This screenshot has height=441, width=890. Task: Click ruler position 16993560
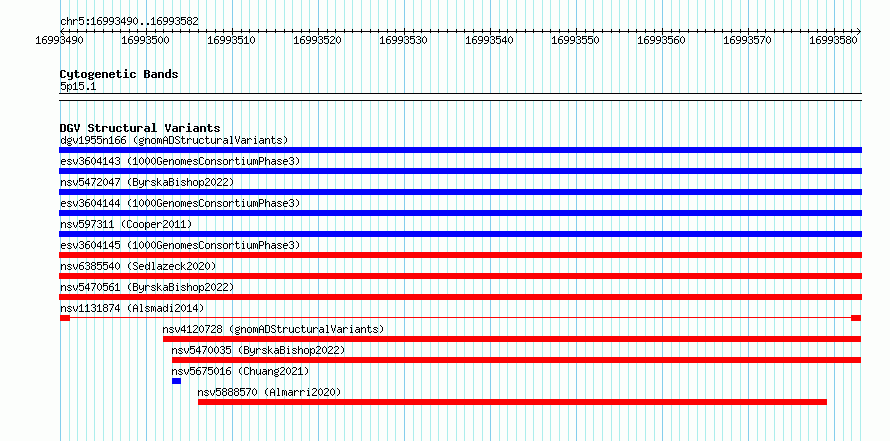662,40
